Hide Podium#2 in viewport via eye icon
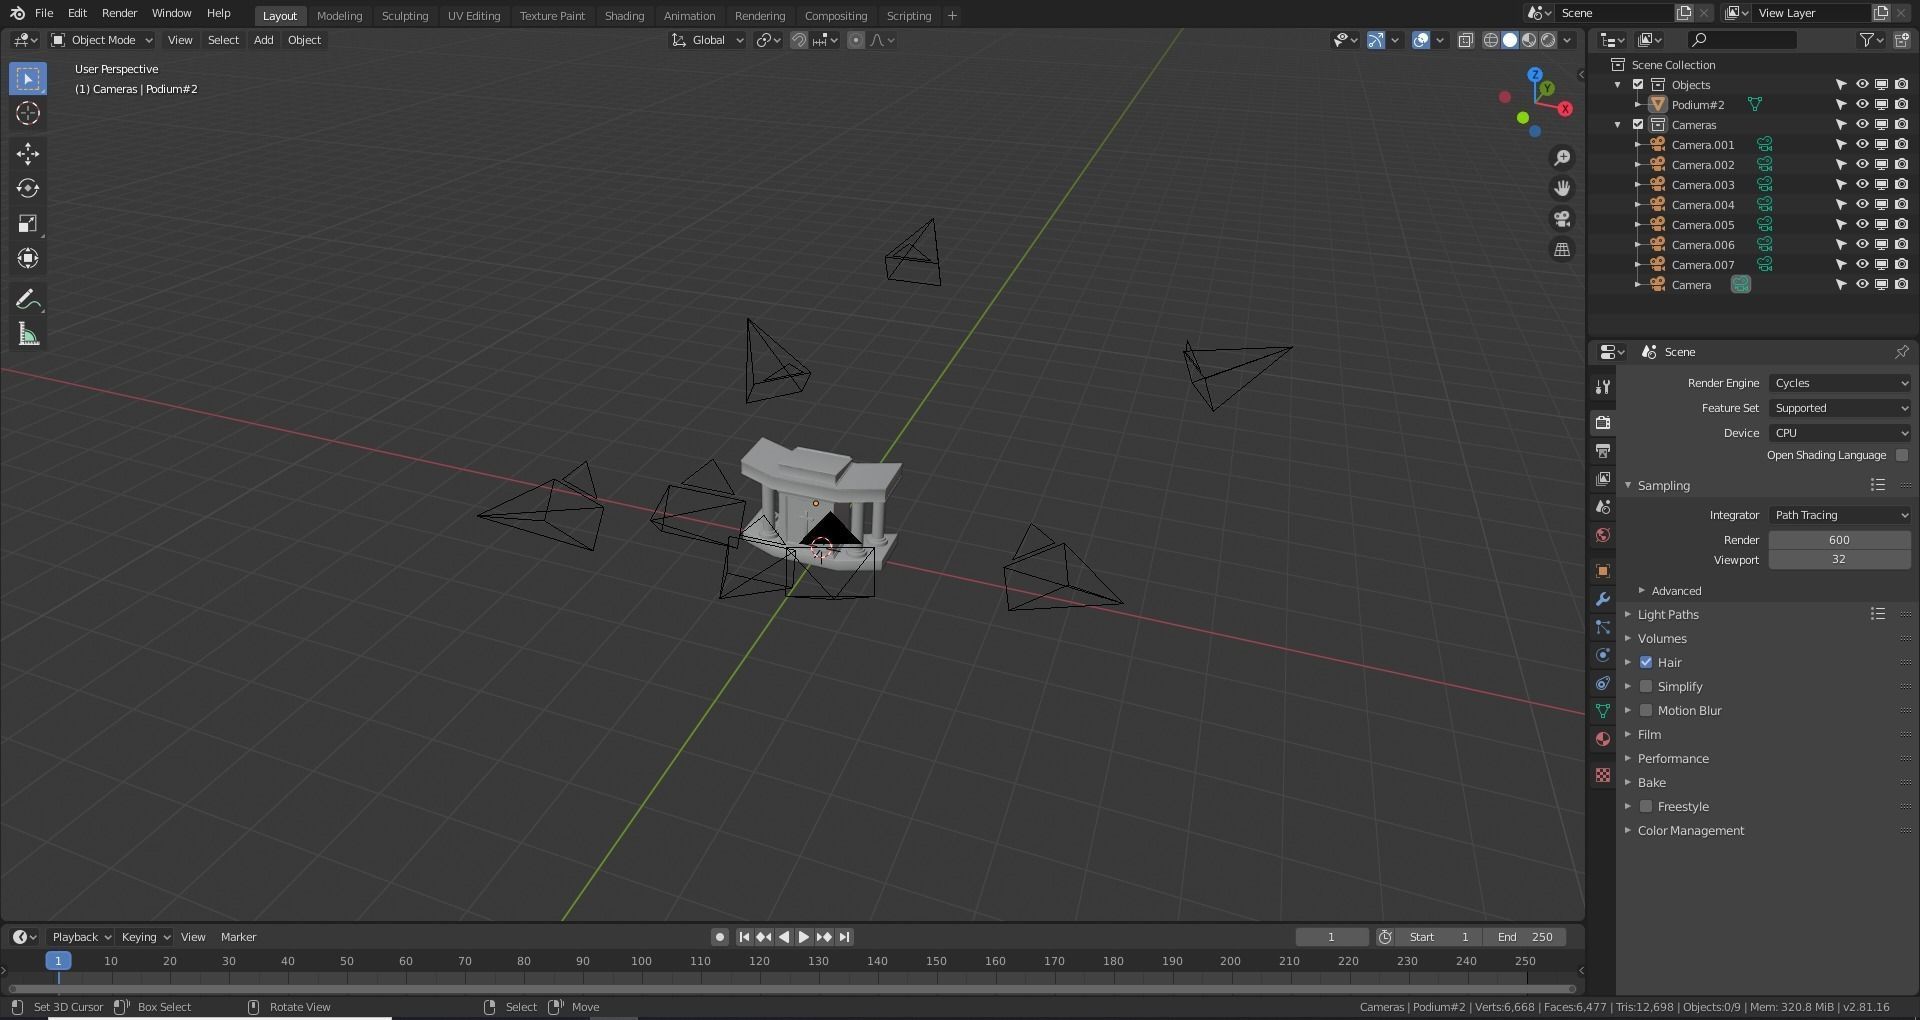This screenshot has height=1020, width=1920. click(x=1862, y=105)
